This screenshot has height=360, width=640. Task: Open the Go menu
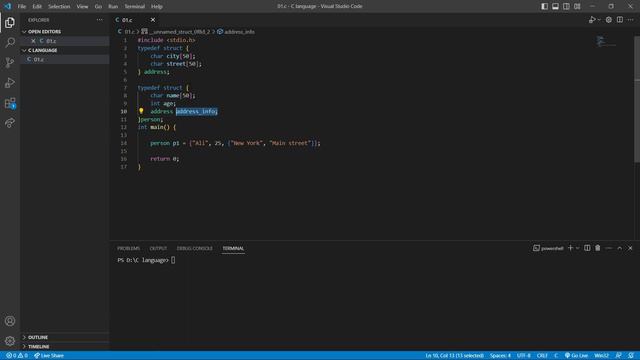click(98, 6)
